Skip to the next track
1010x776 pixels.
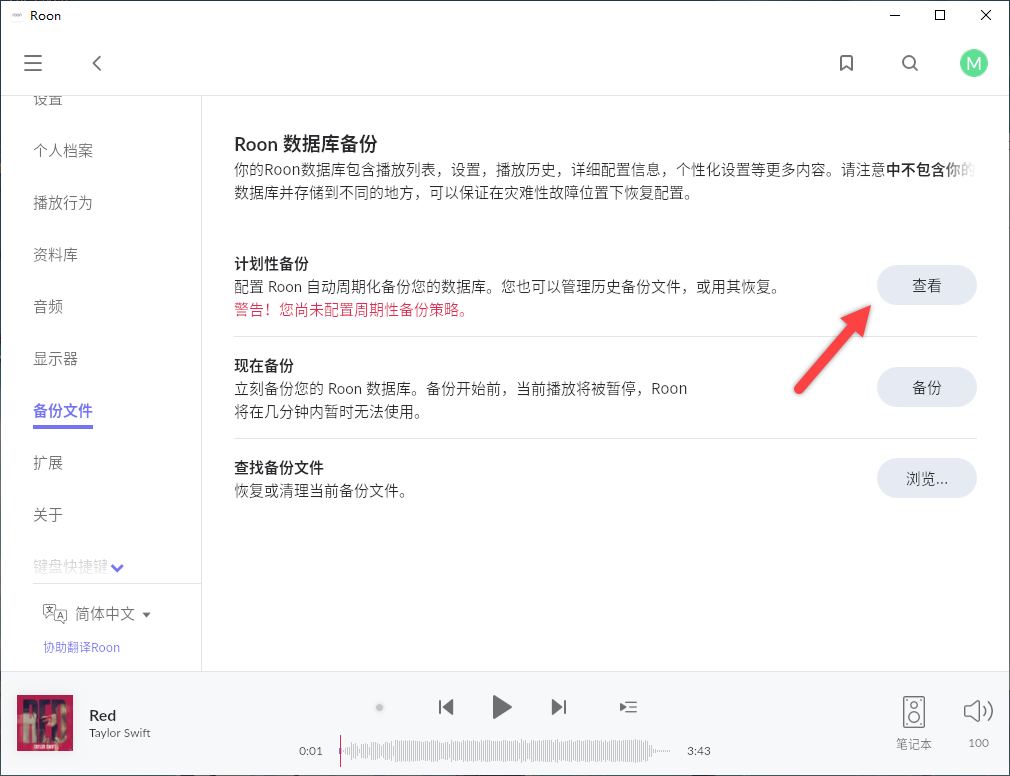[558, 707]
